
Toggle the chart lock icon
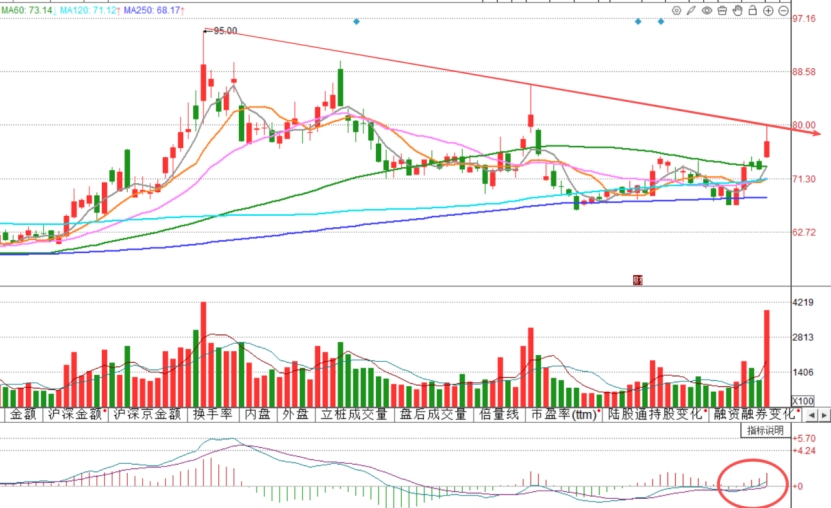tap(753, 10)
